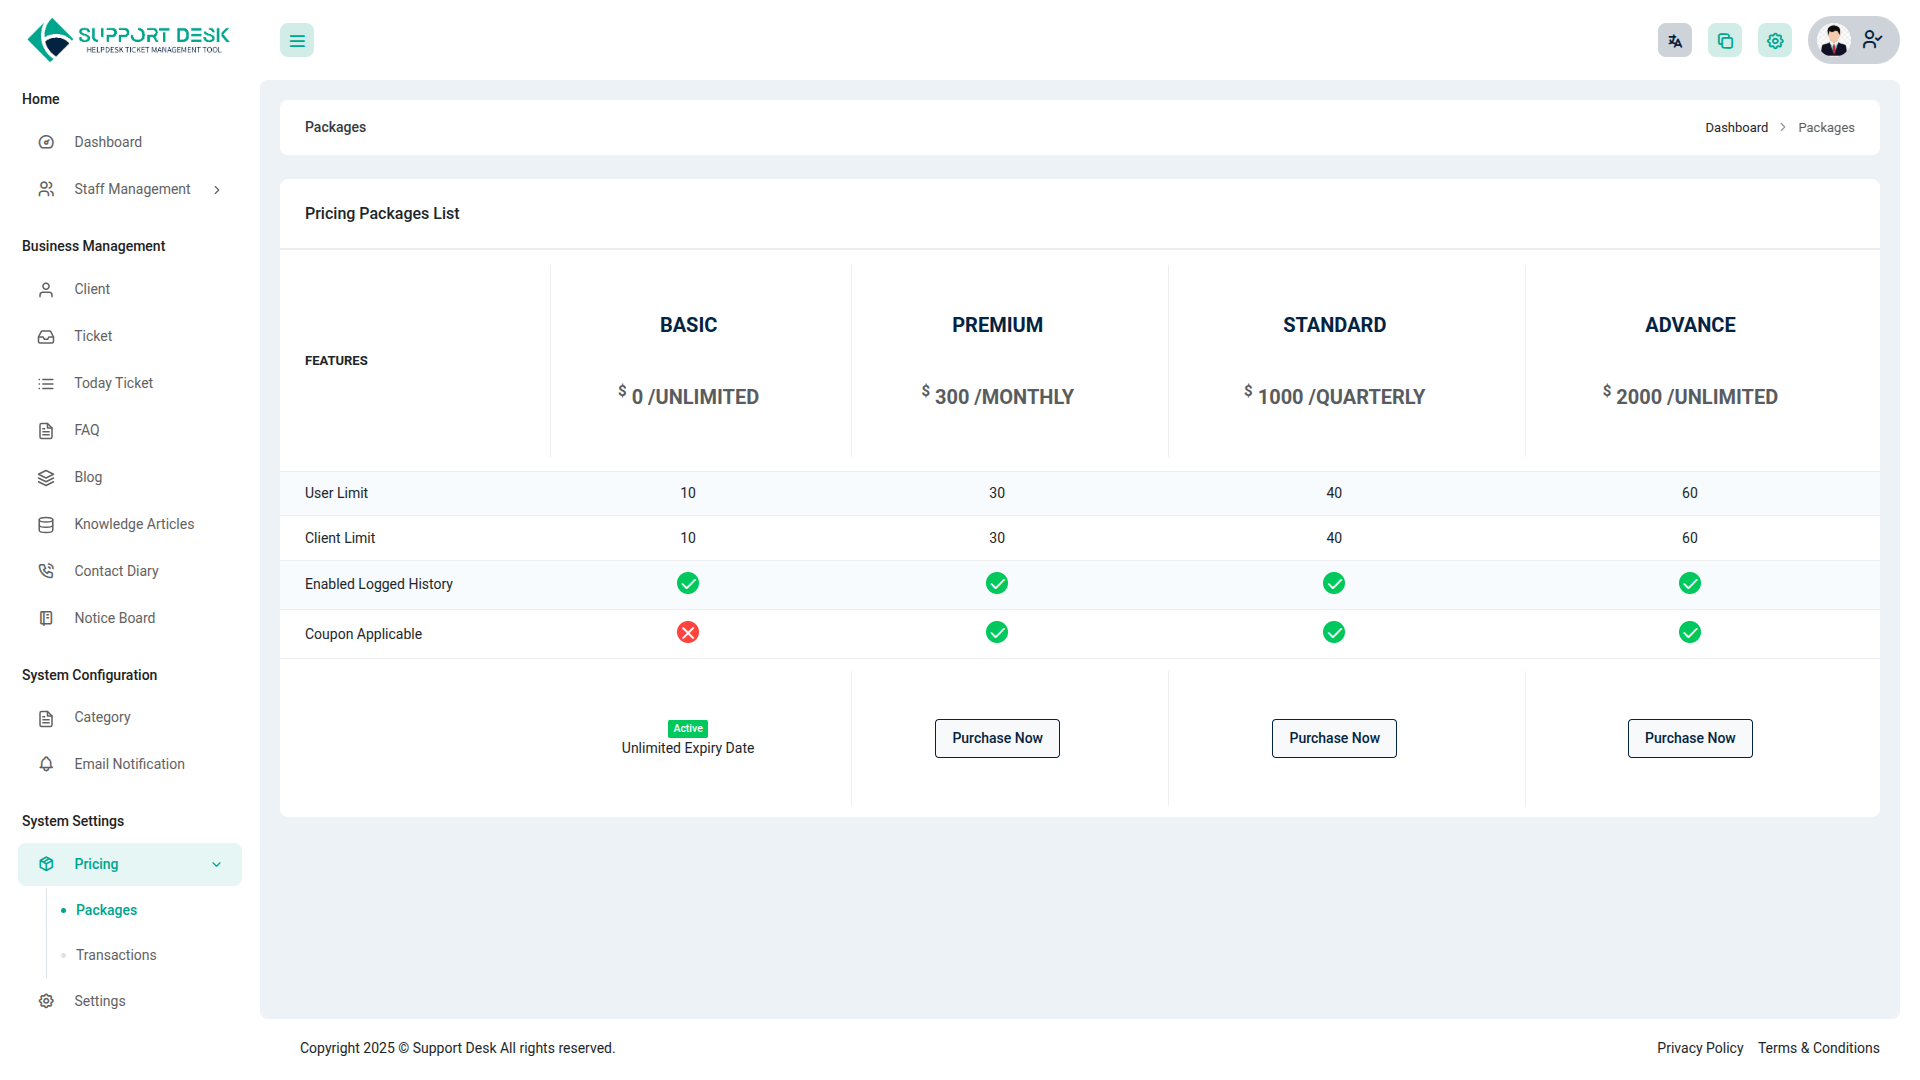Viewport: 1920px width, 1080px height.
Task: Click red cross for Basic Coupon Applicable
Action: coord(688,632)
